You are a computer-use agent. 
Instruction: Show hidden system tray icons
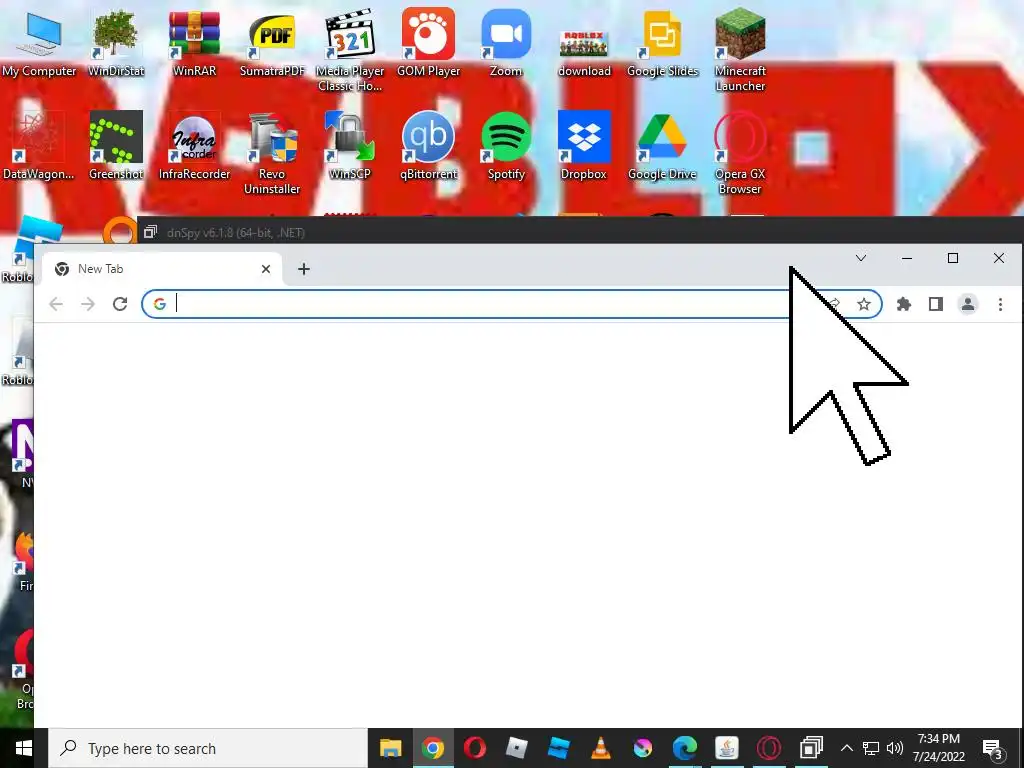[846, 748]
